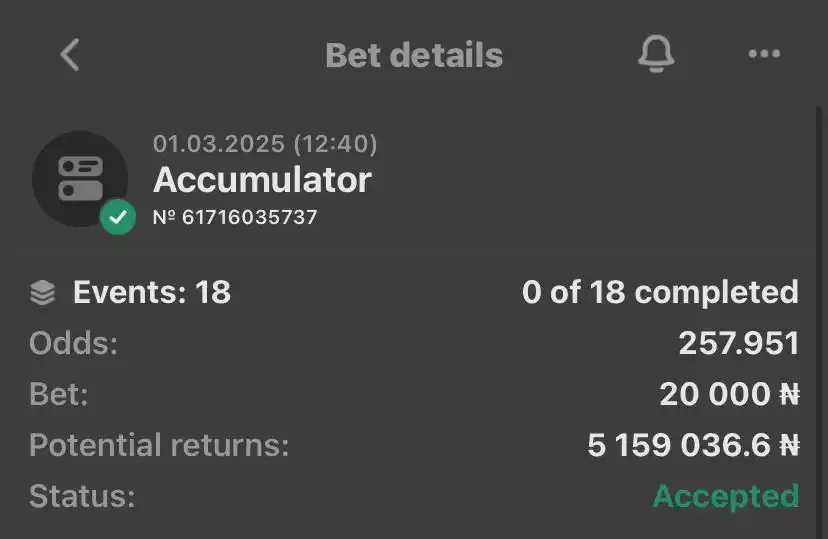Tap bet number 61716035737

pyautogui.click(x=235, y=217)
